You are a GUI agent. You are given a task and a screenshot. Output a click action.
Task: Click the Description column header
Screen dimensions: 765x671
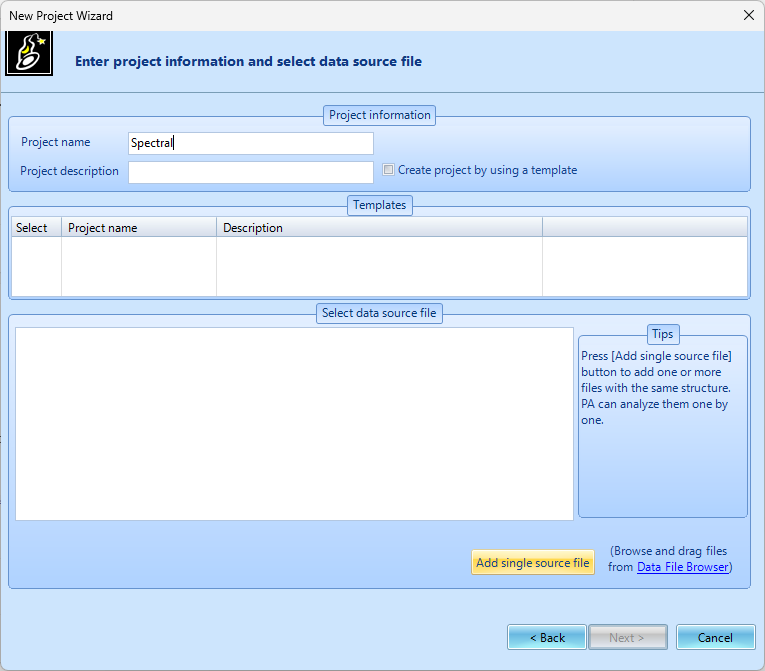380,227
